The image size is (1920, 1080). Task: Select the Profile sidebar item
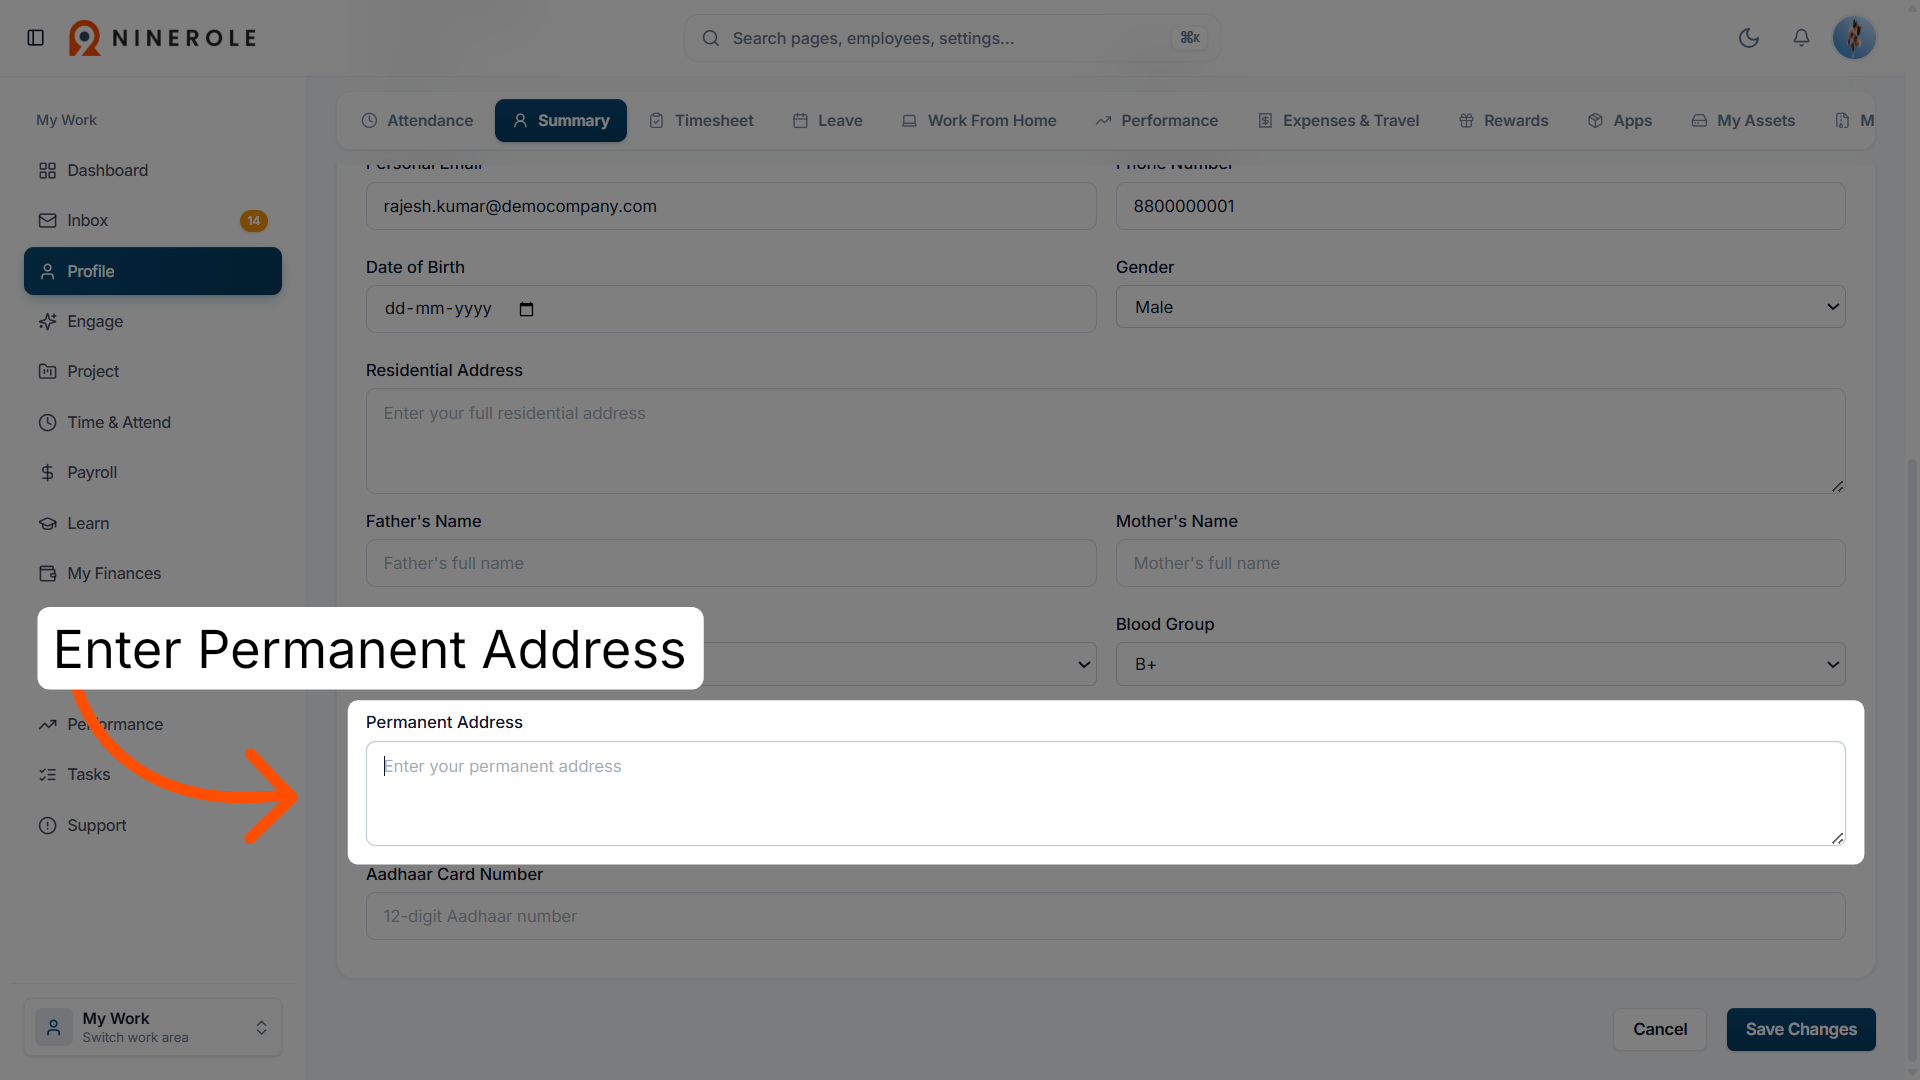pos(153,271)
